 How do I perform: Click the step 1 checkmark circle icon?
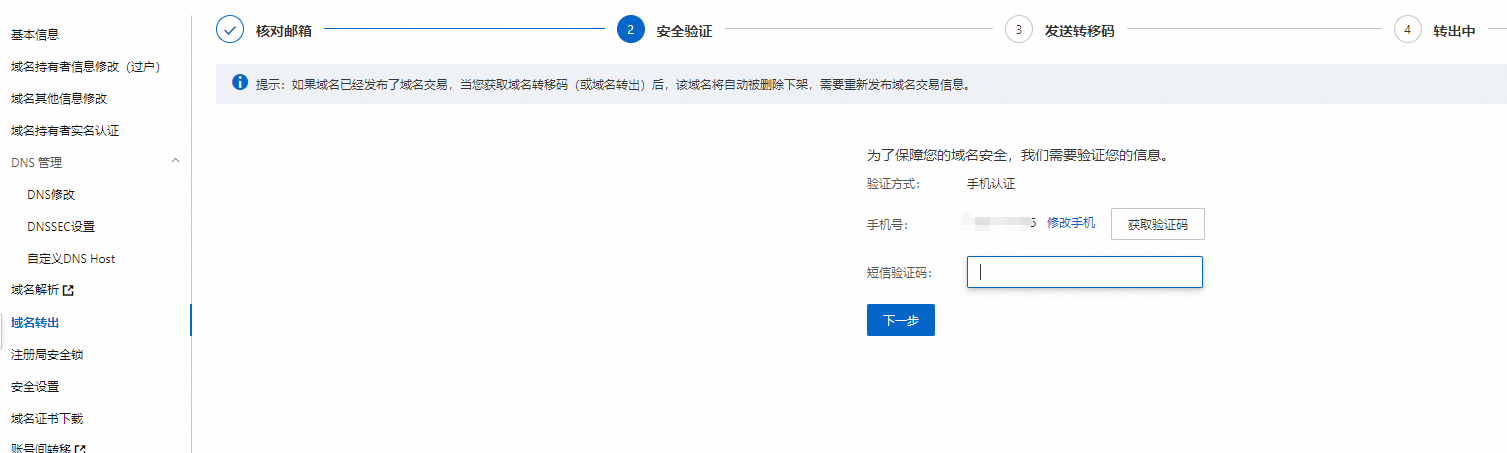tap(230, 30)
